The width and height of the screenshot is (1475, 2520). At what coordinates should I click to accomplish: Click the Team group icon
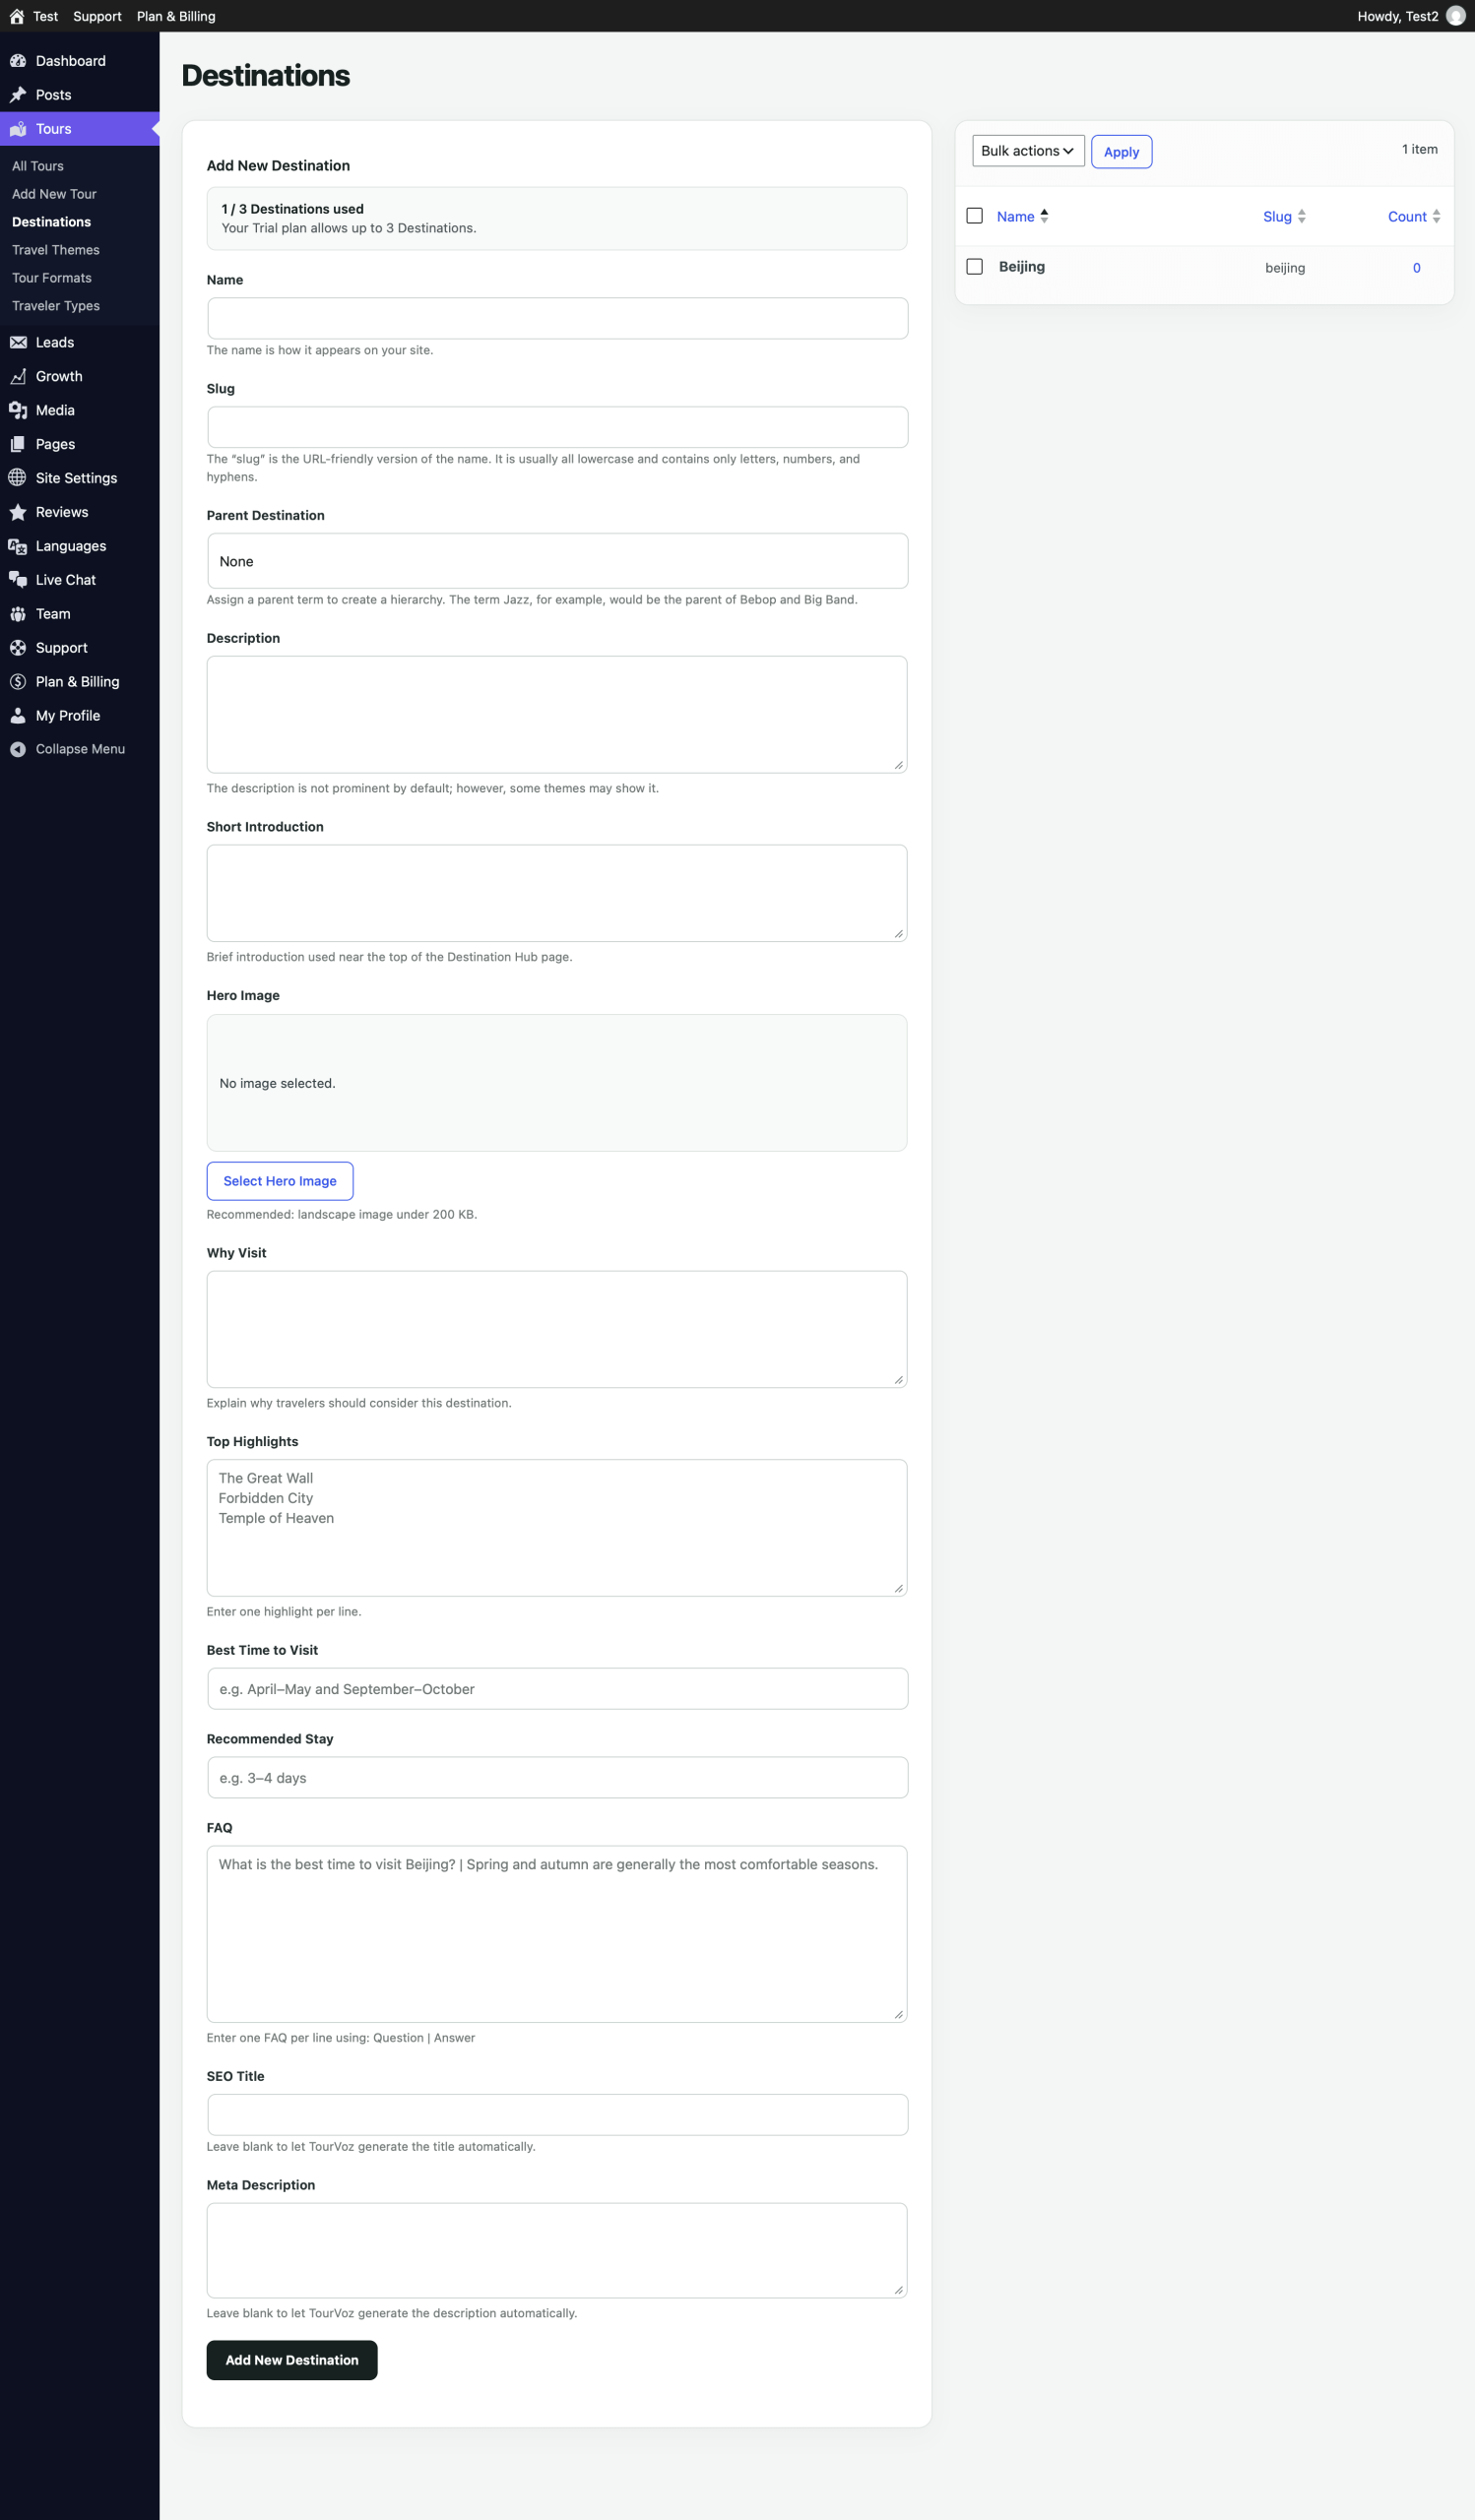point(18,614)
